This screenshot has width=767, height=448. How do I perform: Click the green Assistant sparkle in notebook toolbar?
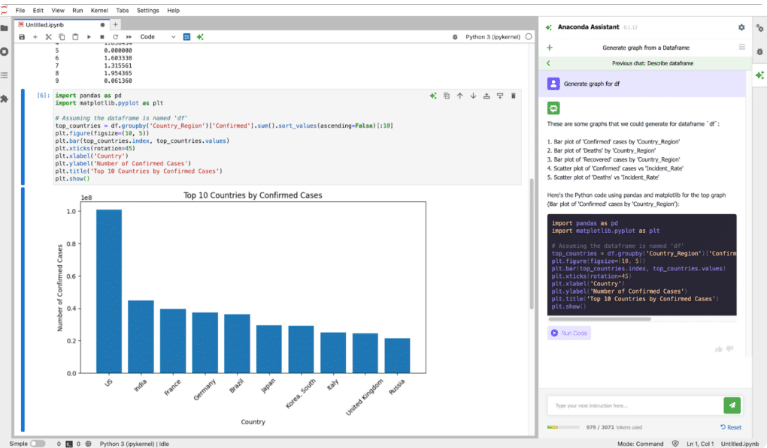click(200, 37)
